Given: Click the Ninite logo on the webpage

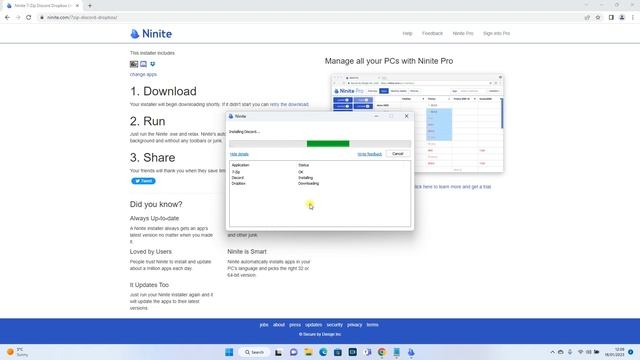Looking at the screenshot, I should click(x=151, y=34).
